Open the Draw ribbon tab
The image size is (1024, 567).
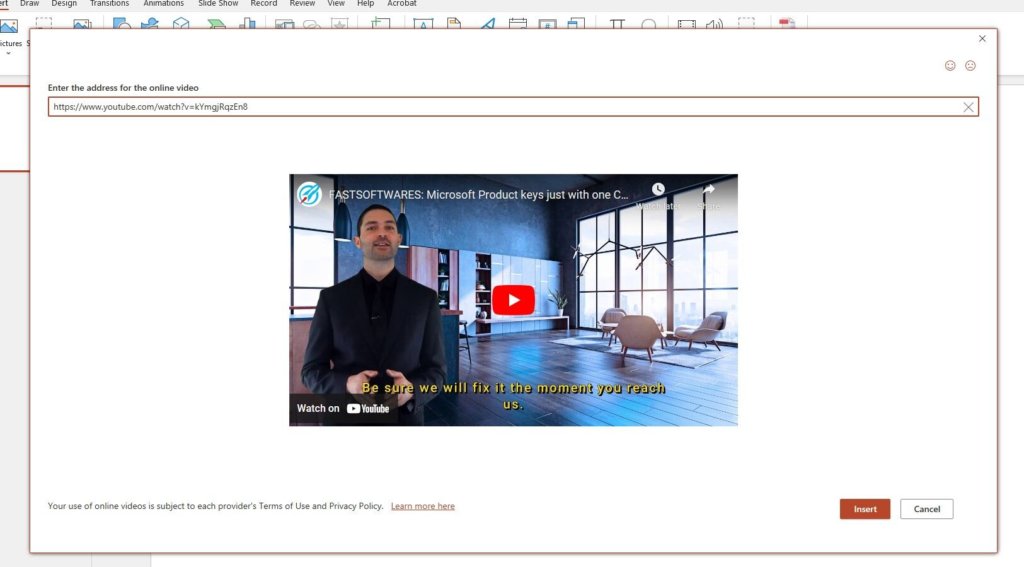(x=29, y=3)
